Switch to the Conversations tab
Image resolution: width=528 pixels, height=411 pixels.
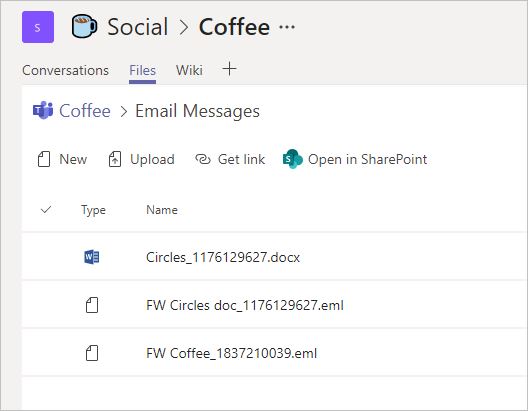pyautogui.click(x=65, y=70)
